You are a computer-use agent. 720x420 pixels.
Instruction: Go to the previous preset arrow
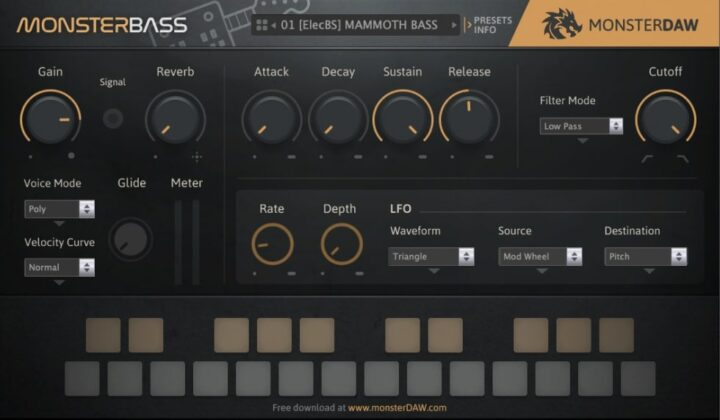[272, 25]
